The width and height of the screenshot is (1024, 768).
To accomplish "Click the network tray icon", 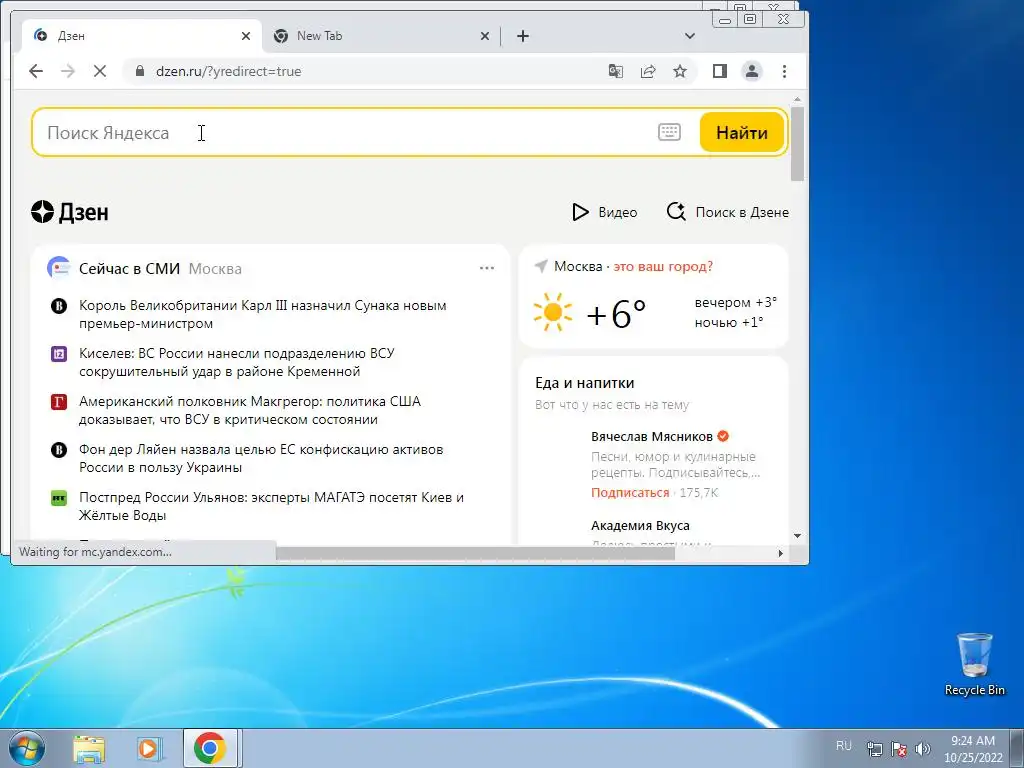I will click(874, 748).
